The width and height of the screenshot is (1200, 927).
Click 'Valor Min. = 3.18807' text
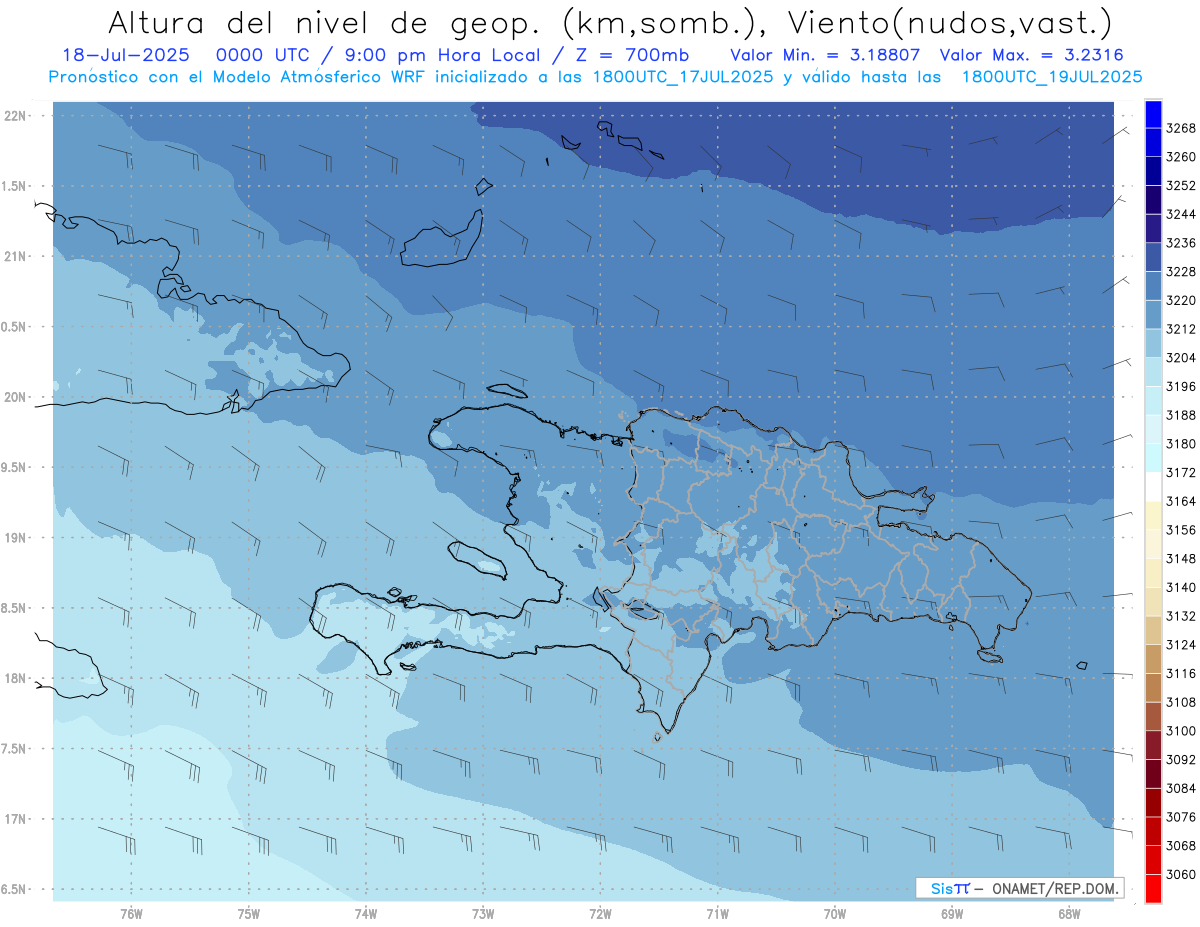(824, 56)
